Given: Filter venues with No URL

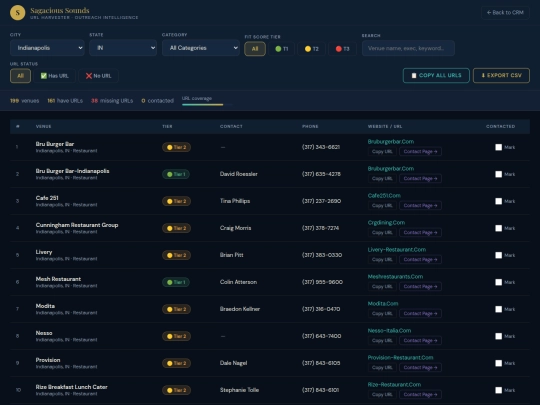Looking at the screenshot, I should click(x=98, y=76).
